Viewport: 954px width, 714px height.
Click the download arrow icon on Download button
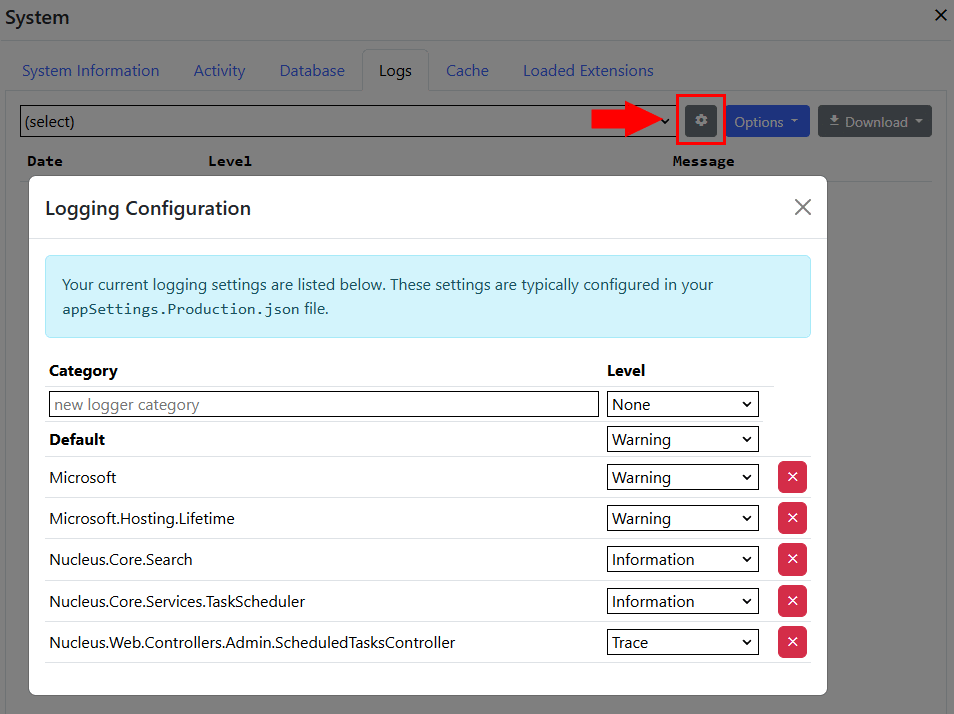point(834,120)
